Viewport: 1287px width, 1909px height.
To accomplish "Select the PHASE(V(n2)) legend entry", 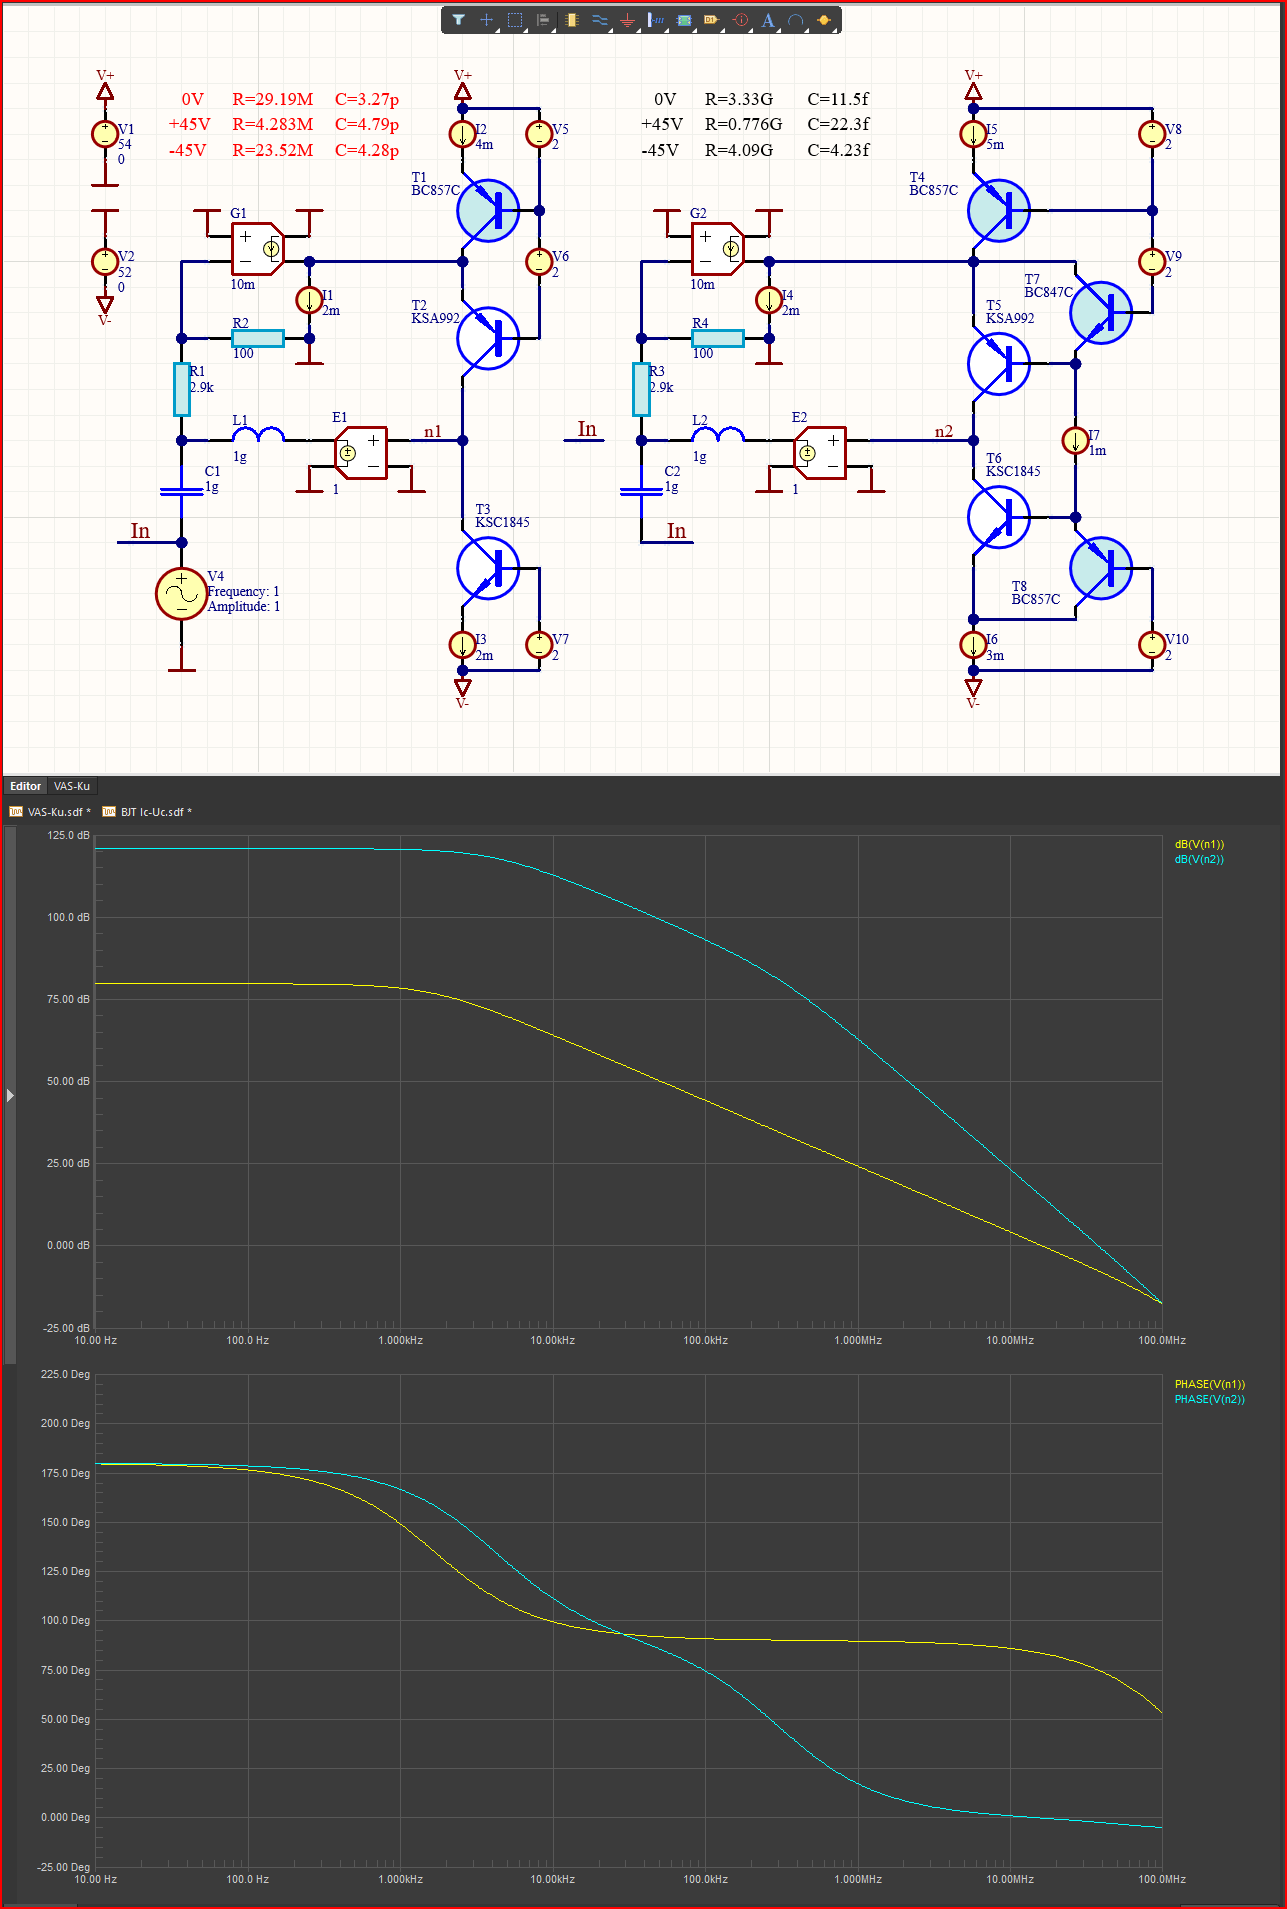I will coord(1210,1399).
